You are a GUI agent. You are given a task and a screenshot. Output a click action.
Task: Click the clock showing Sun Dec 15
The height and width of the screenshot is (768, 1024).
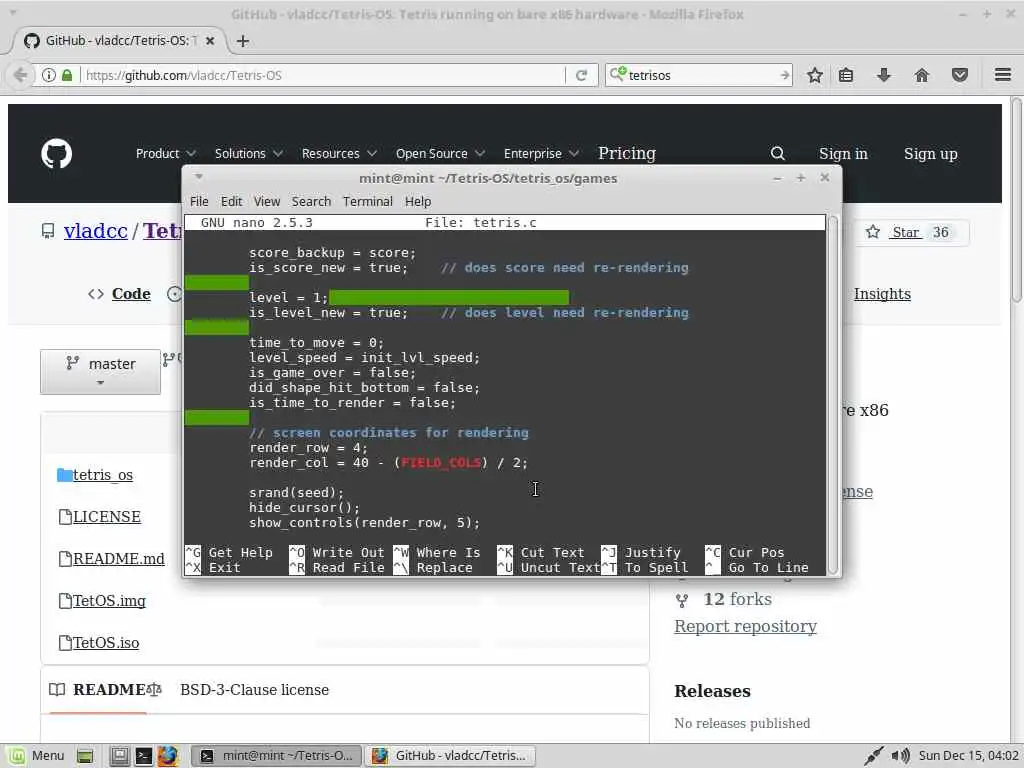tap(968, 756)
